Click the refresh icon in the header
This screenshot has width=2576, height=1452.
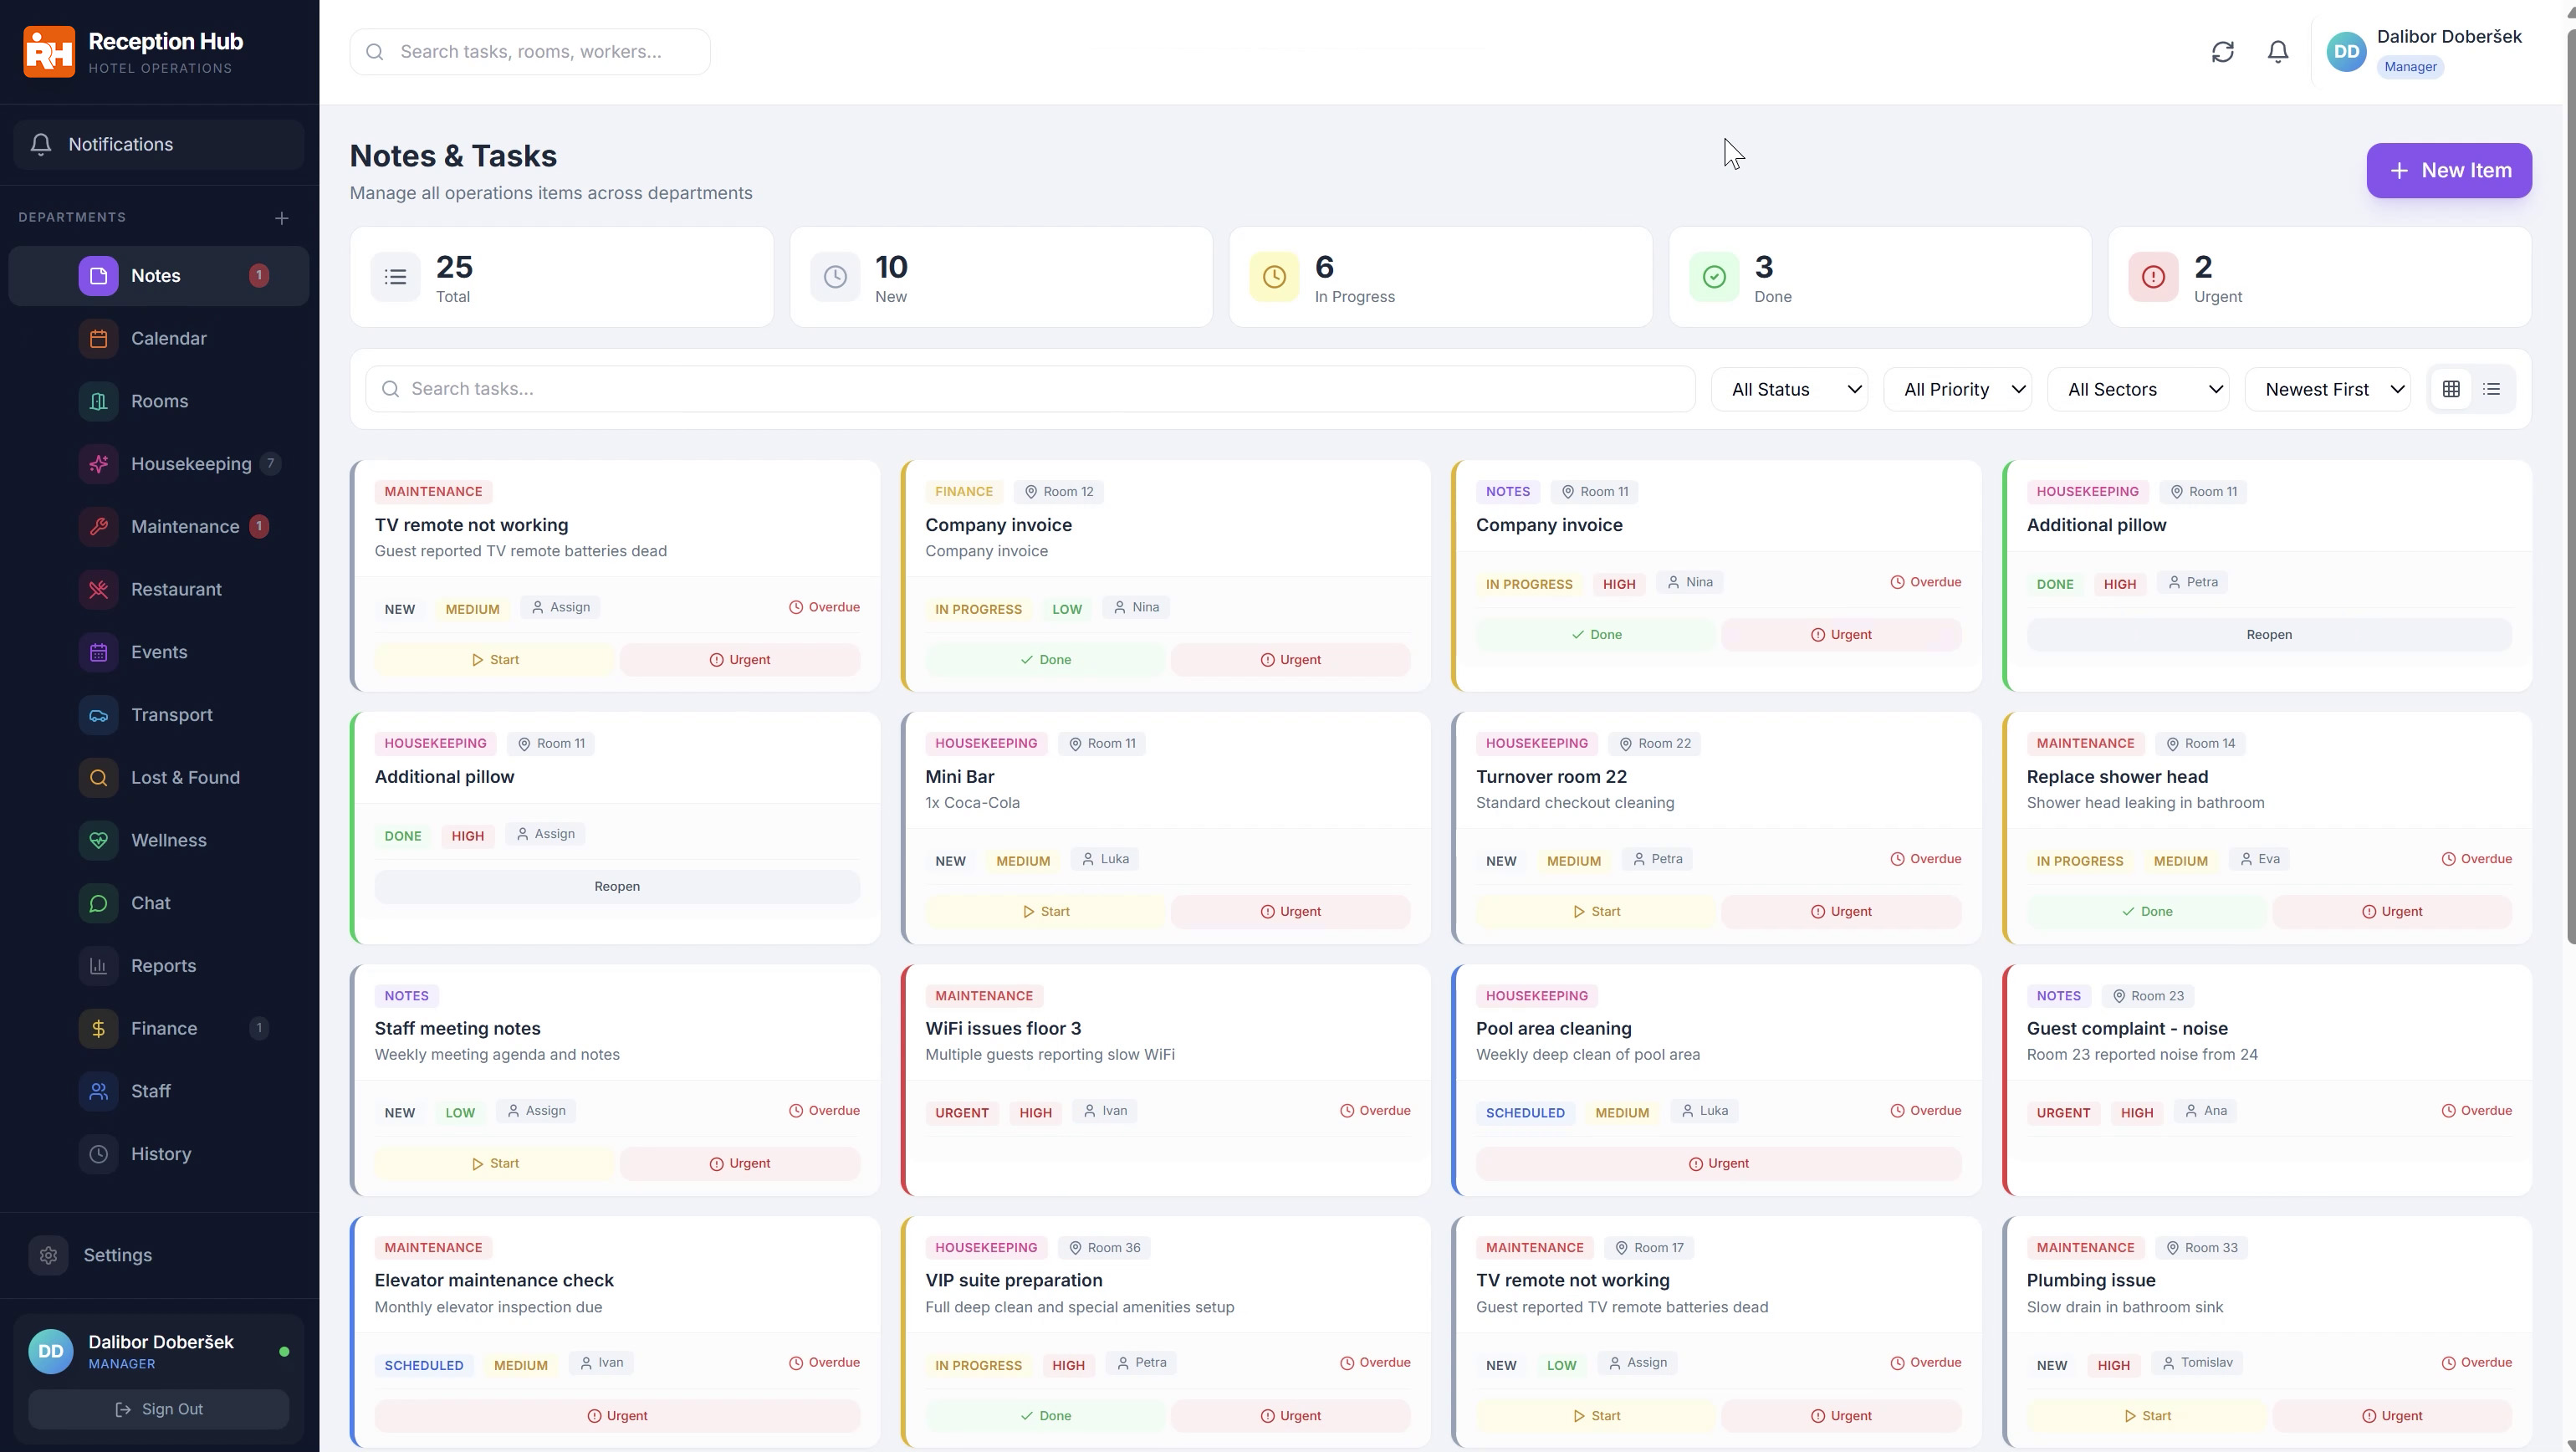2222,52
